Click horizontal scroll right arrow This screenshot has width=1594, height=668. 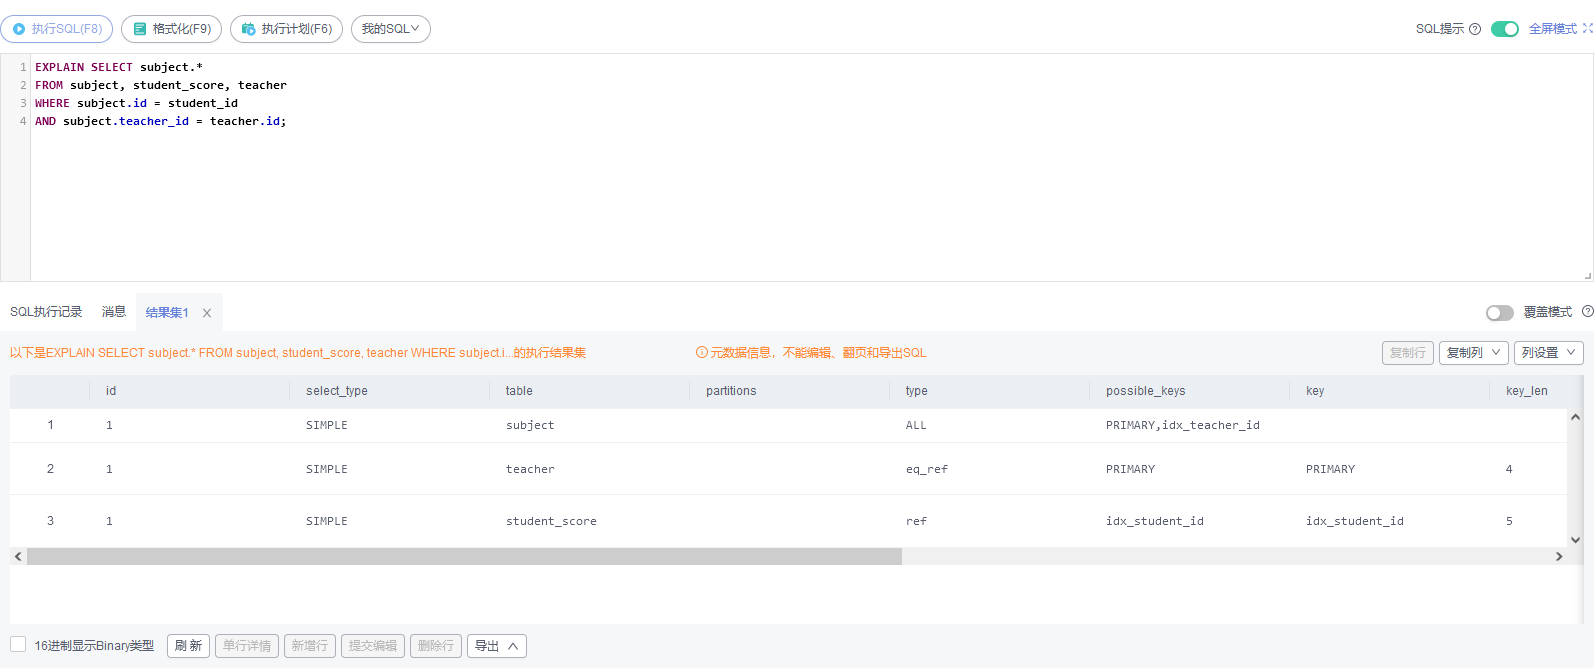[1559, 556]
